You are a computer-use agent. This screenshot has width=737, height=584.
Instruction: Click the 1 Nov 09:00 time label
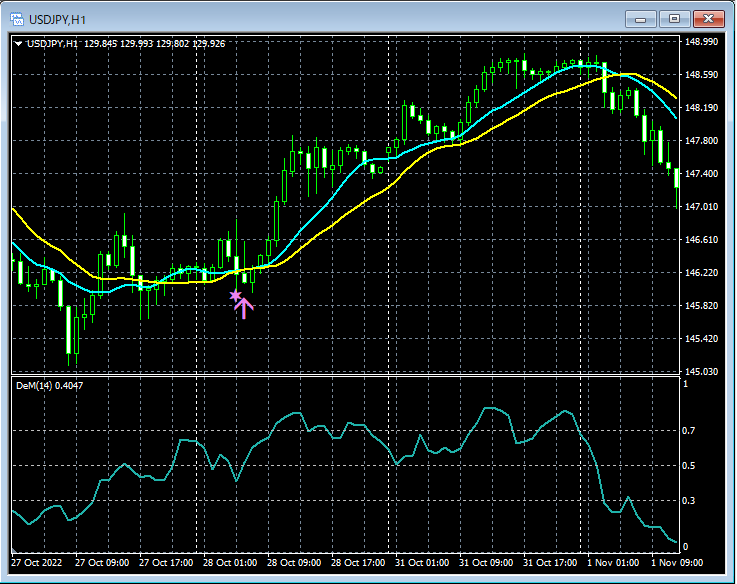[677, 563]
